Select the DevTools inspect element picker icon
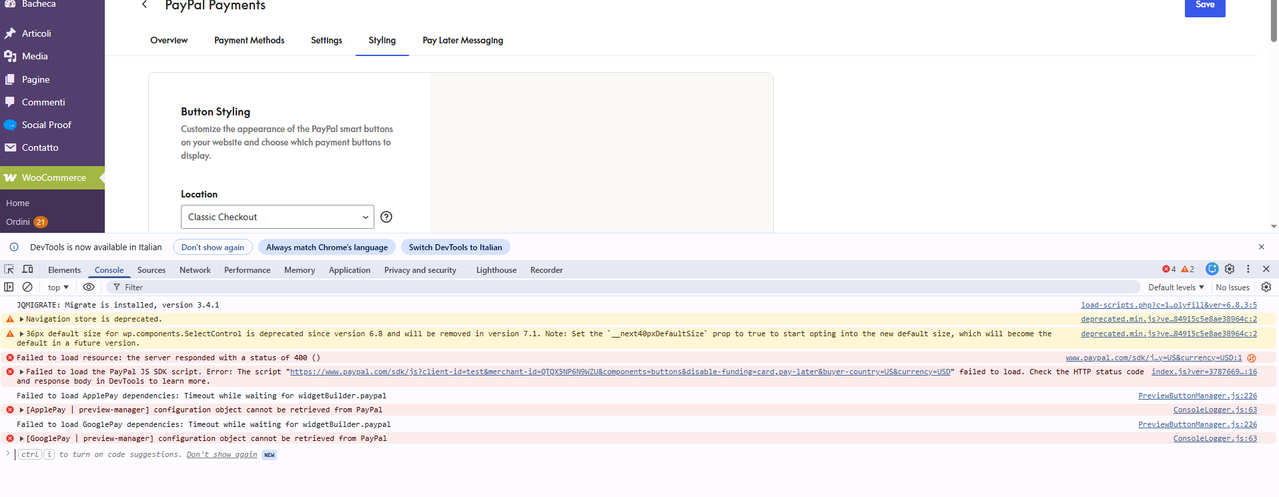The image size is (1279, 497). 10,270
